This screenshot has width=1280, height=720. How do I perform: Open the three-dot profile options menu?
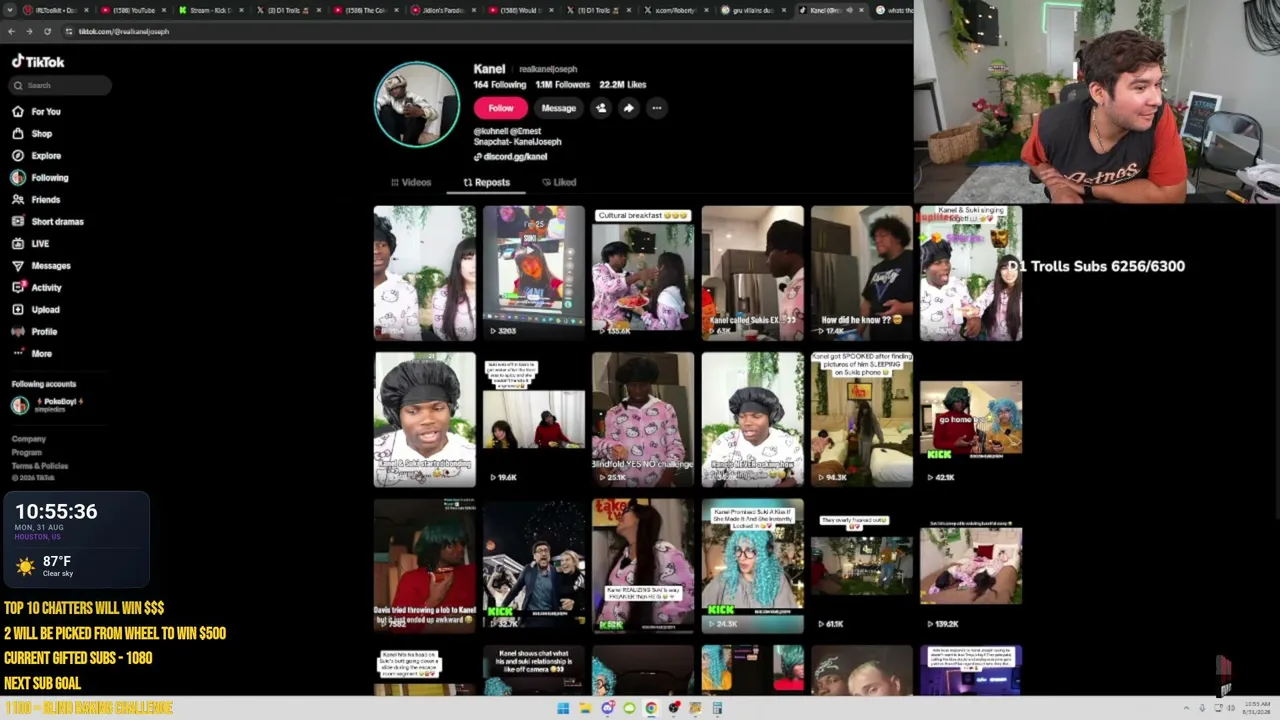click(656, 108)
